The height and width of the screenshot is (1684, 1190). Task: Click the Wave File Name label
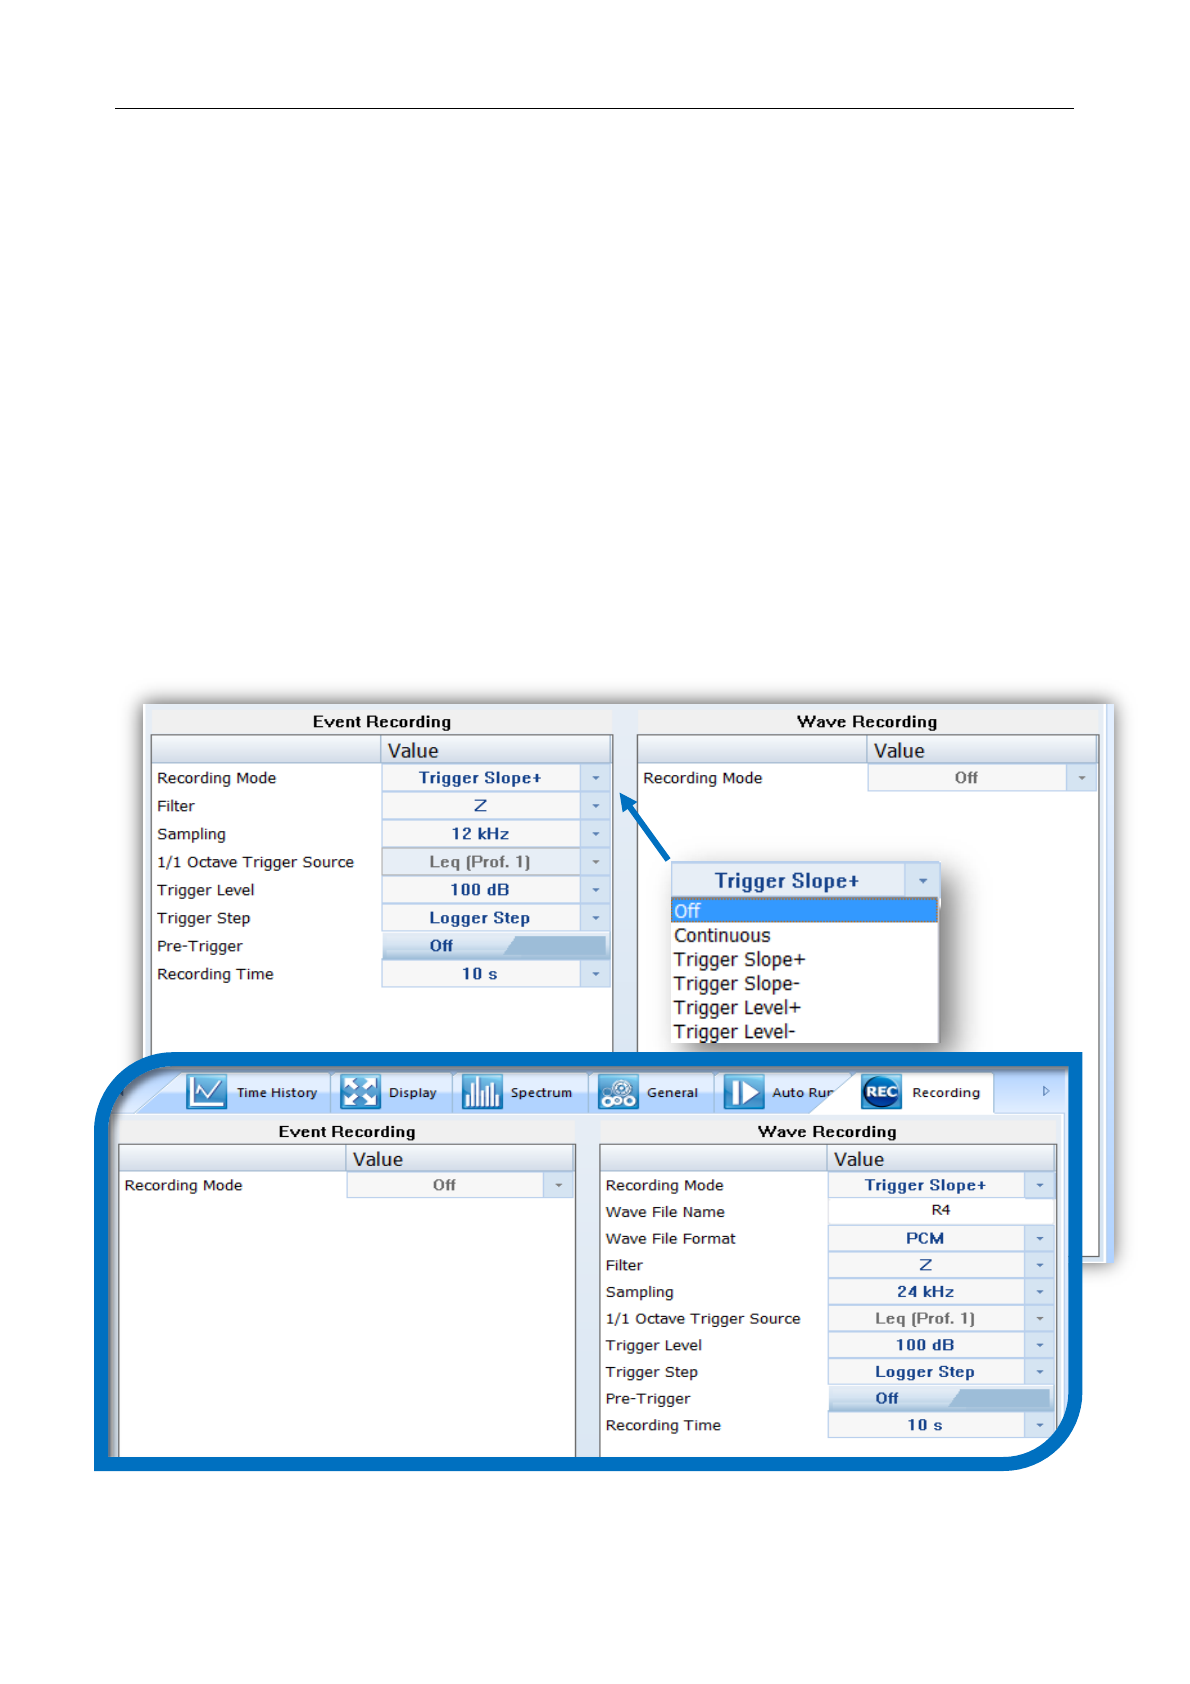click(665, 1212)
